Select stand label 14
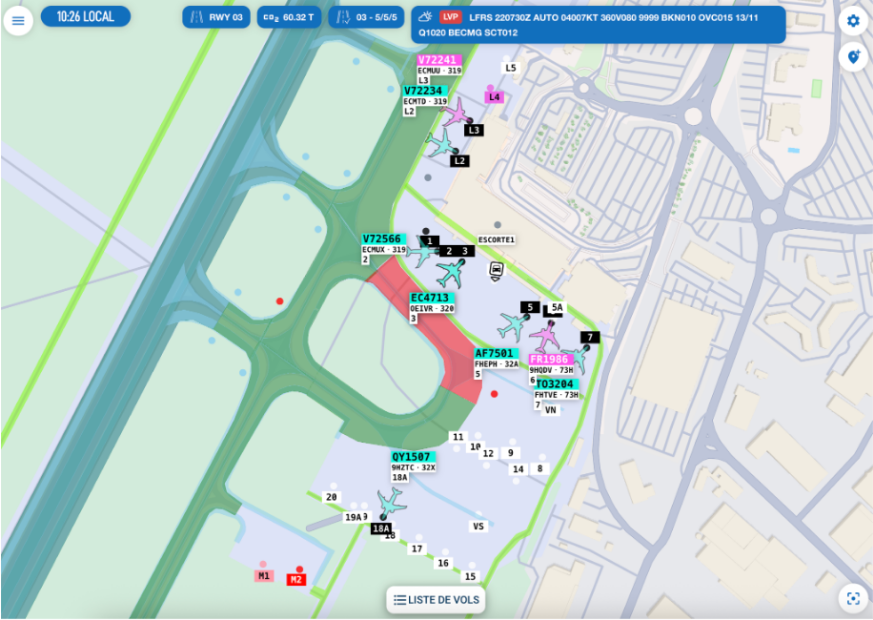Image resolution: width=873 pixels, height=620 pixels. (x=518, y=469)
